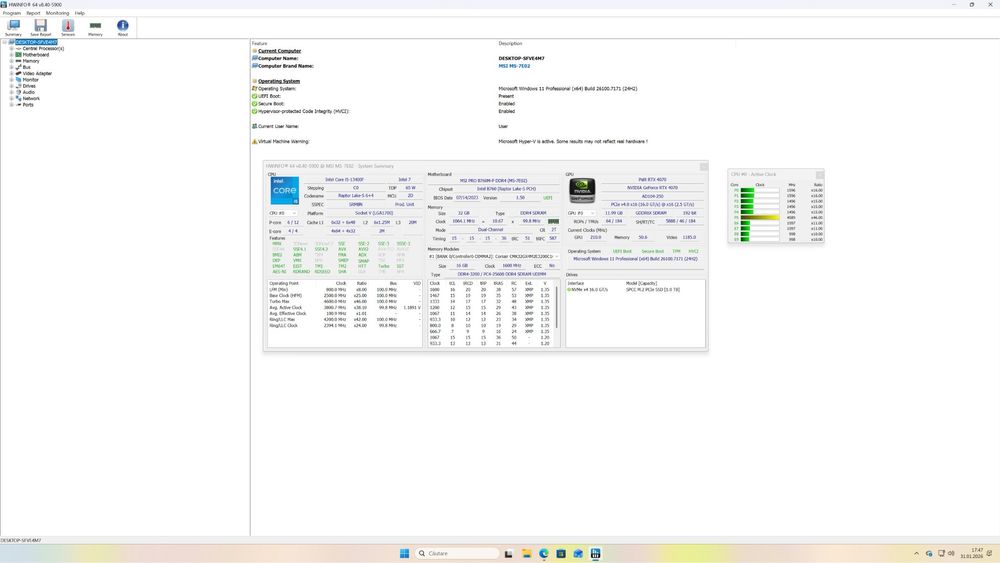Collapse the DESKTOP-SFVE4M7 root node
Viewport: 1000px width, 563px height.
(4, 42)
